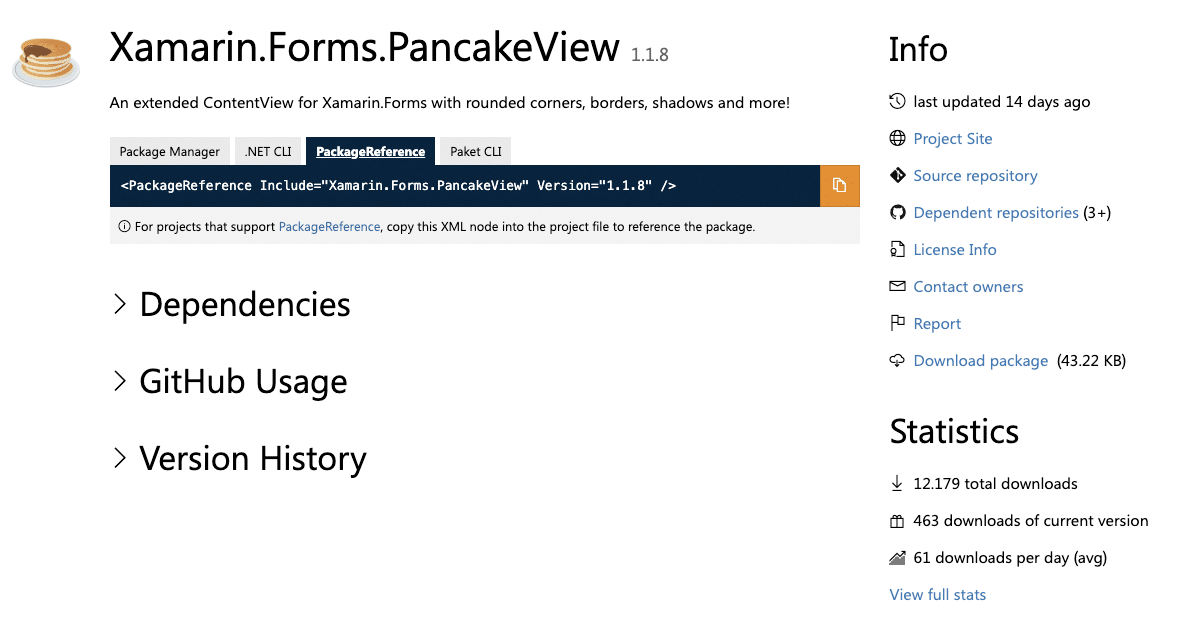Open the PackageReference documentation link
Viewport: 1178px width, 627px height.
coord(329,227)
